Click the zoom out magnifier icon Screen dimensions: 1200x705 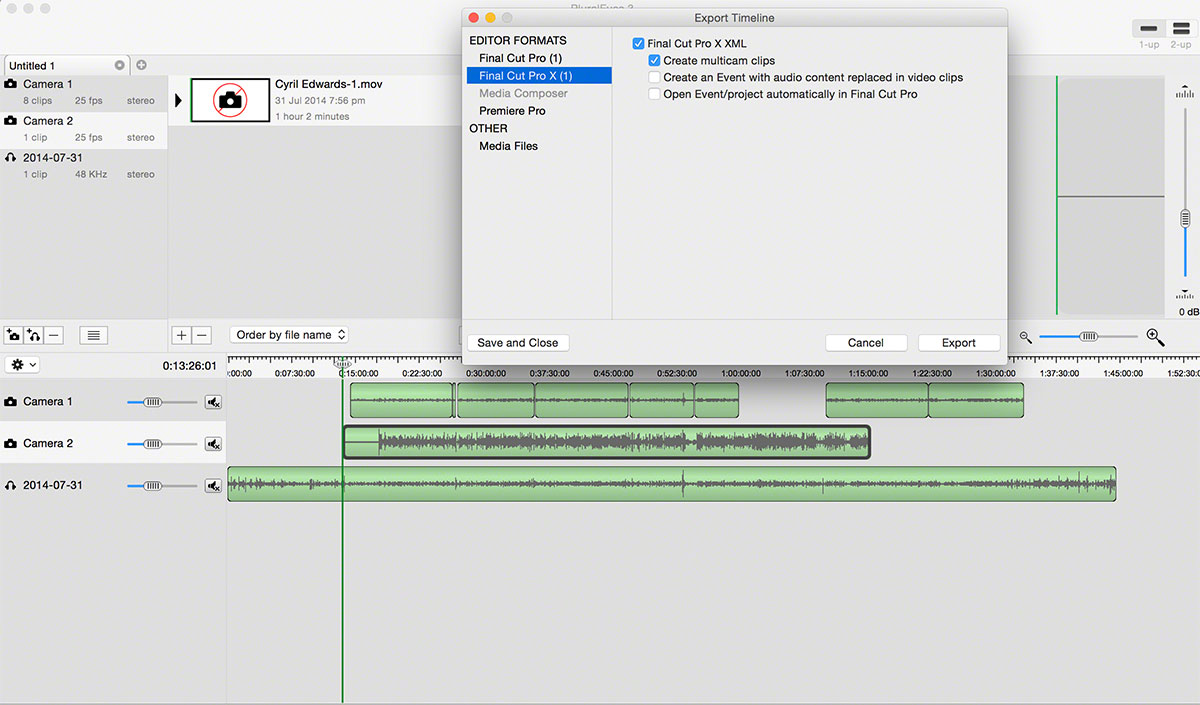pos(1026,338)
